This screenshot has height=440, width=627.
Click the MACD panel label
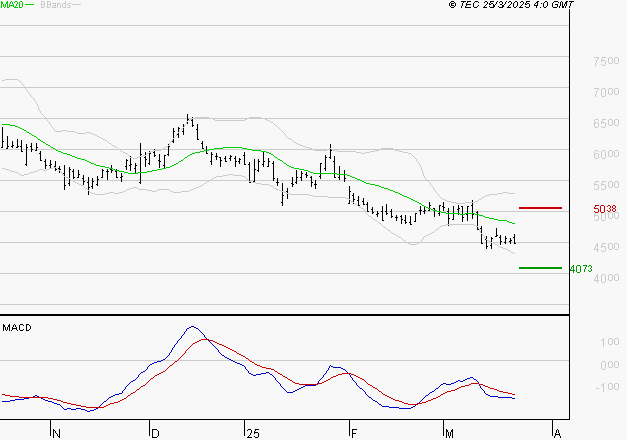pos(17,328)
